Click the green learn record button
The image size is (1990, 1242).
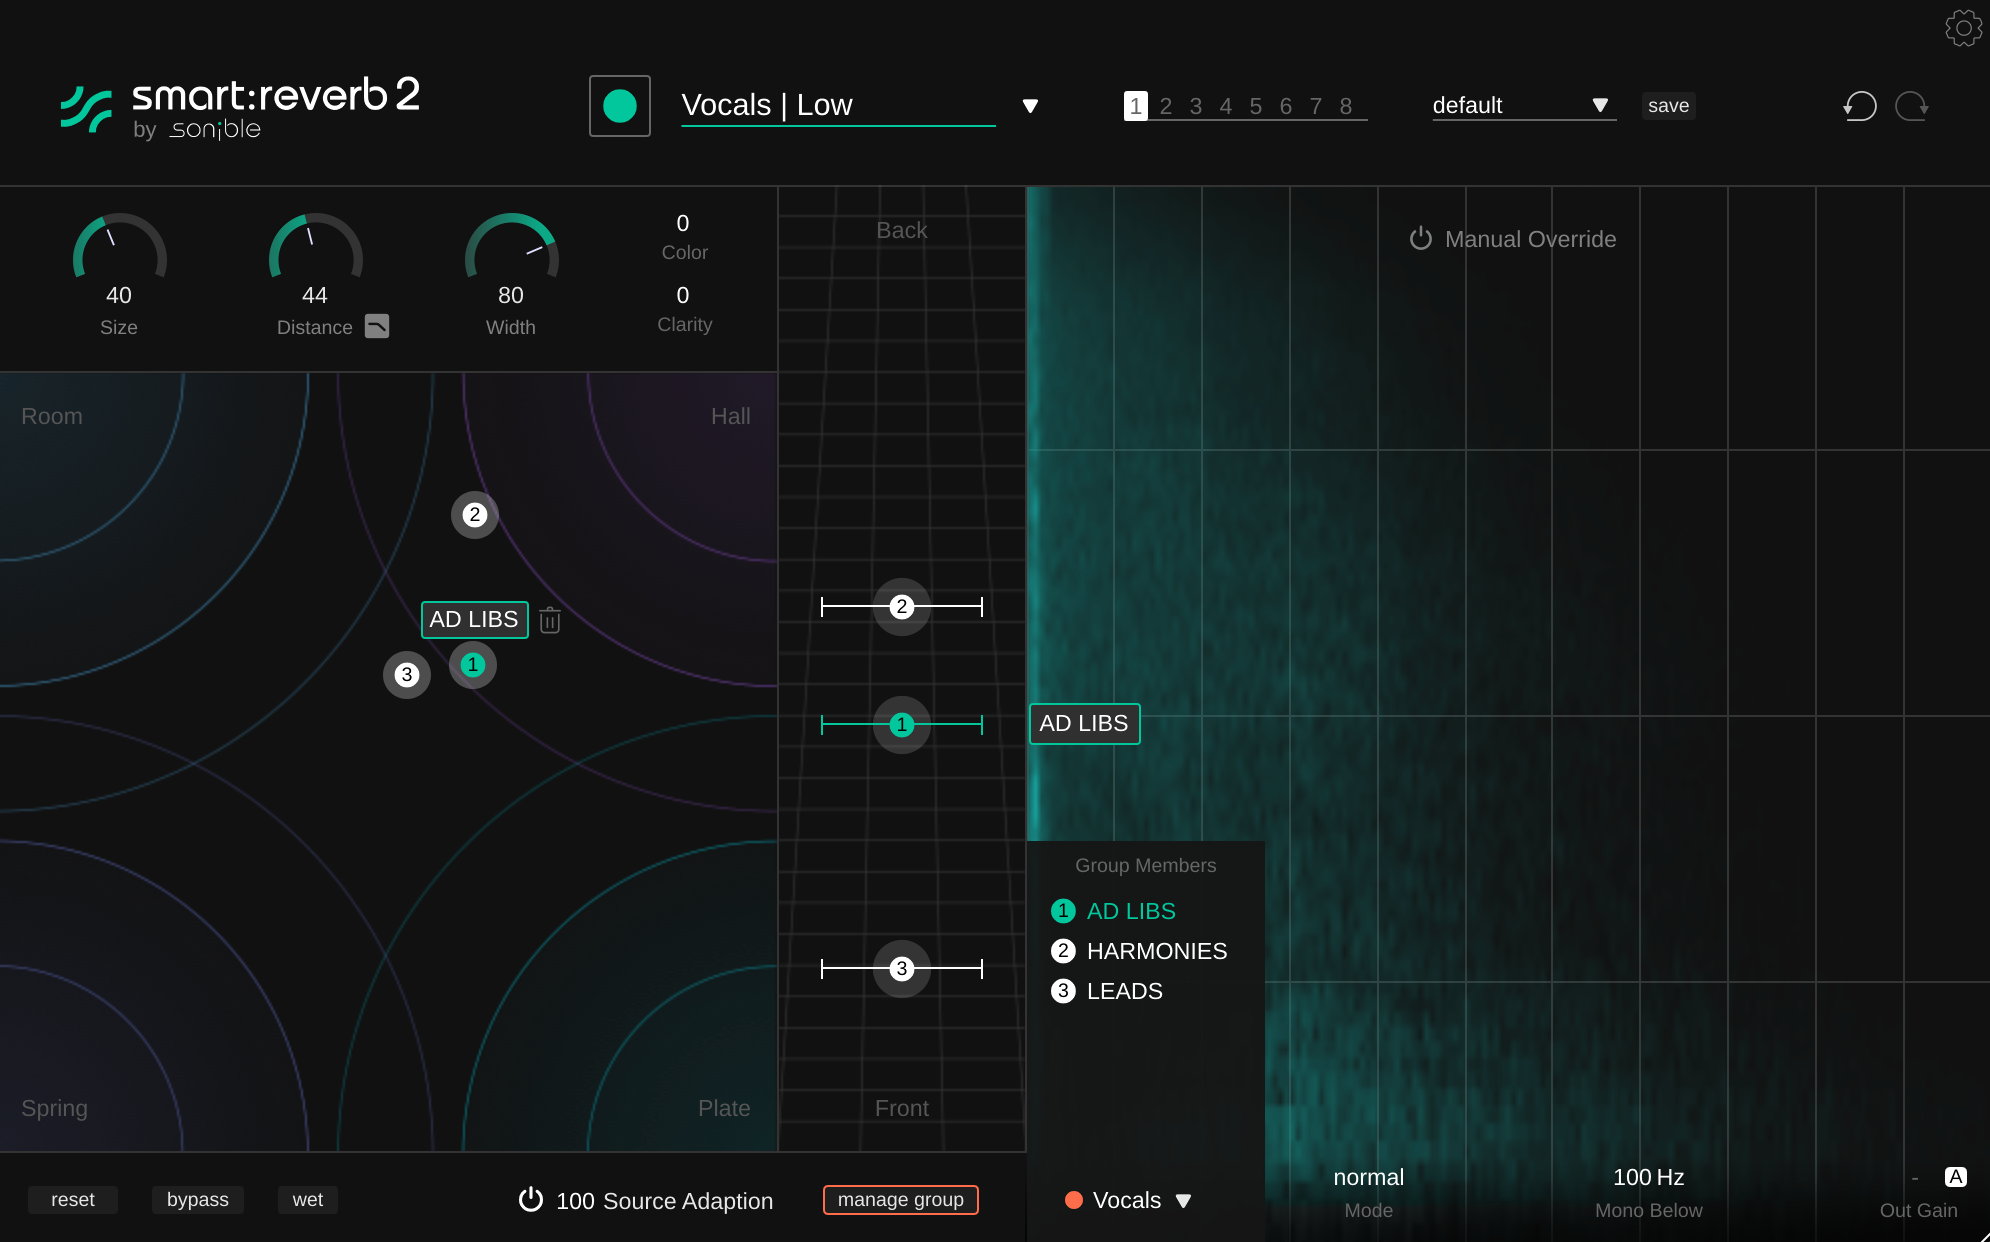pos(620,106)
